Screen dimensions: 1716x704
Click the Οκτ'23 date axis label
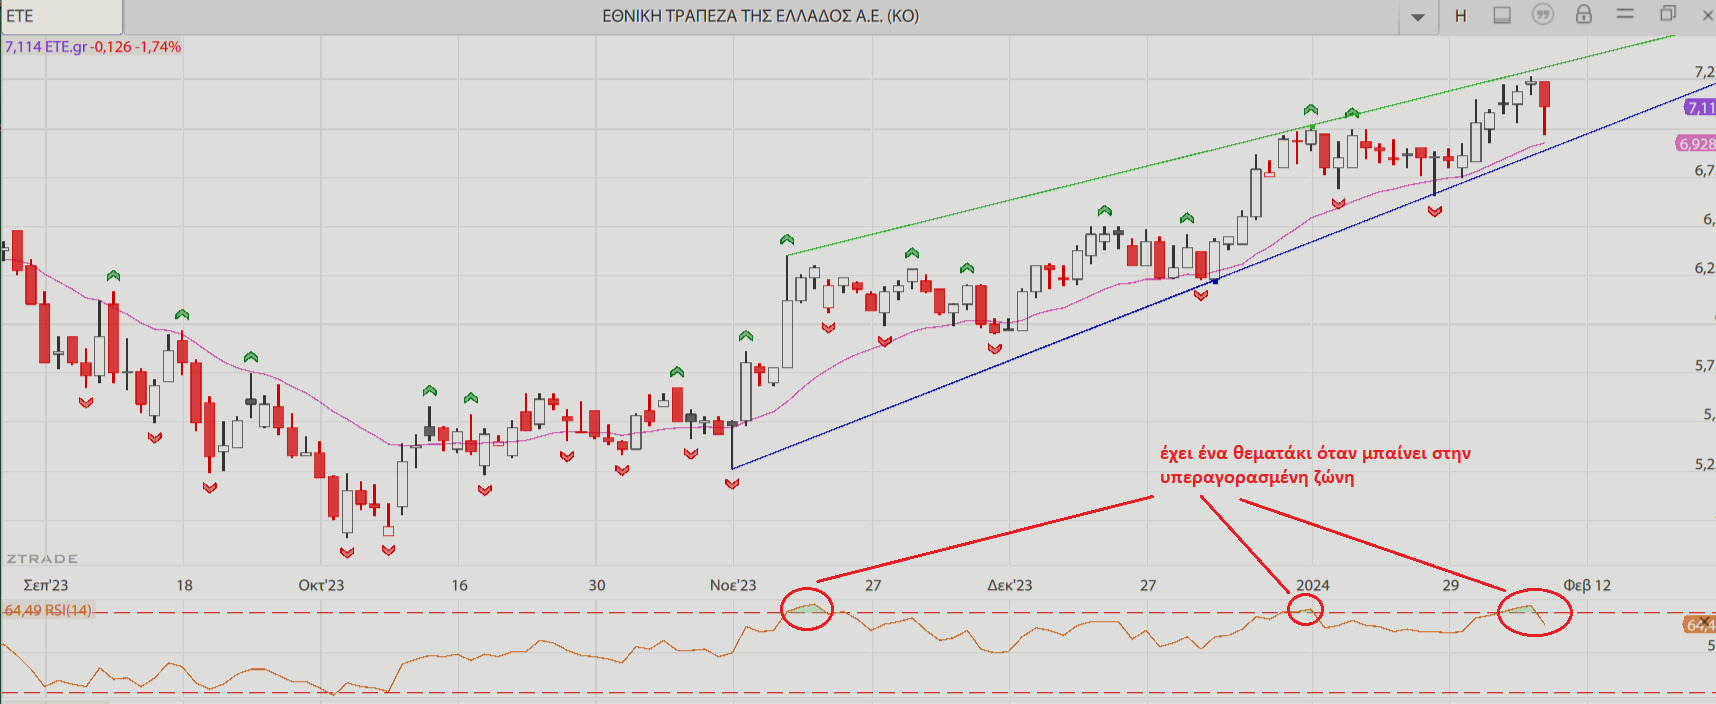(321, 585)
